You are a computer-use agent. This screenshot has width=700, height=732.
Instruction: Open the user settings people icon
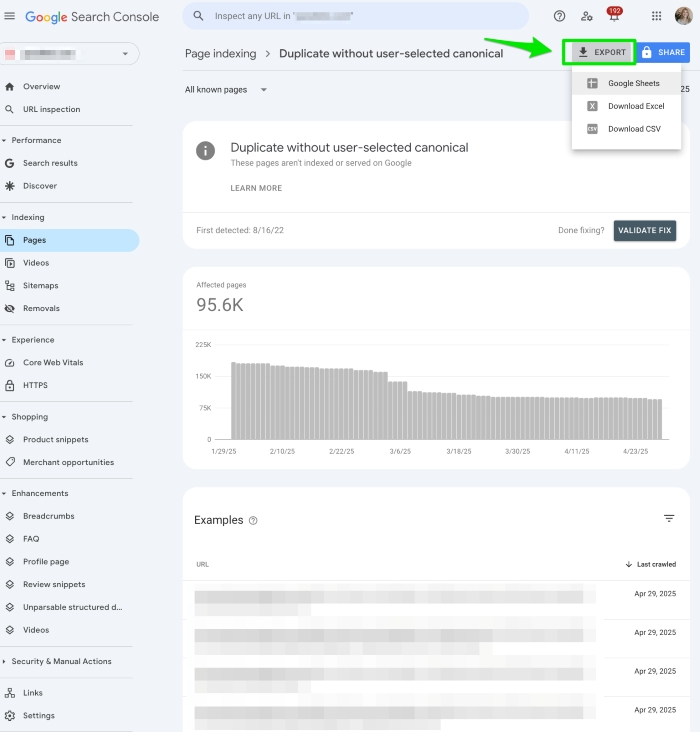coord(587,16)
